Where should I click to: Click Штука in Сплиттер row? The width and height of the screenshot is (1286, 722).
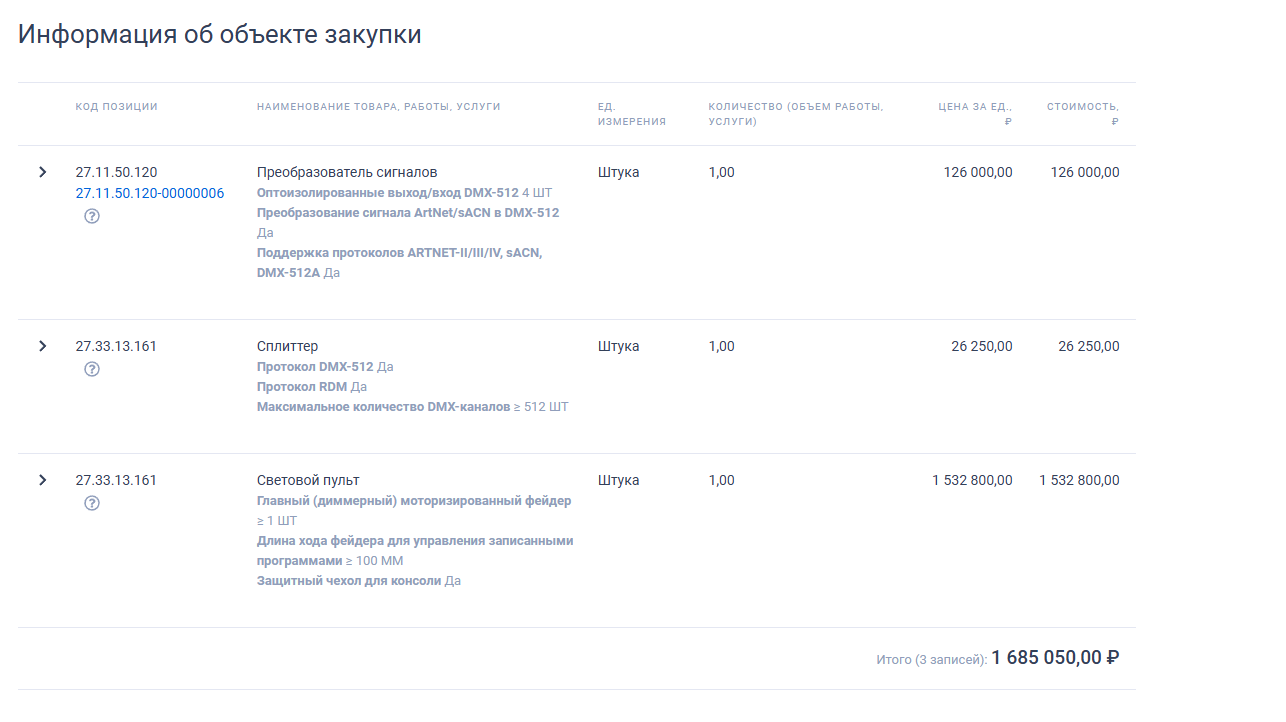coord(619,346)
